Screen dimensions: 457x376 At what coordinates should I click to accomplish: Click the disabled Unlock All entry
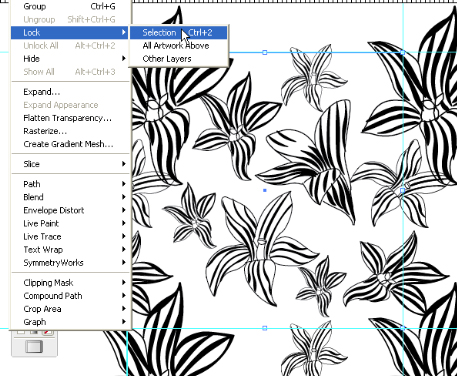pos(70,46)
